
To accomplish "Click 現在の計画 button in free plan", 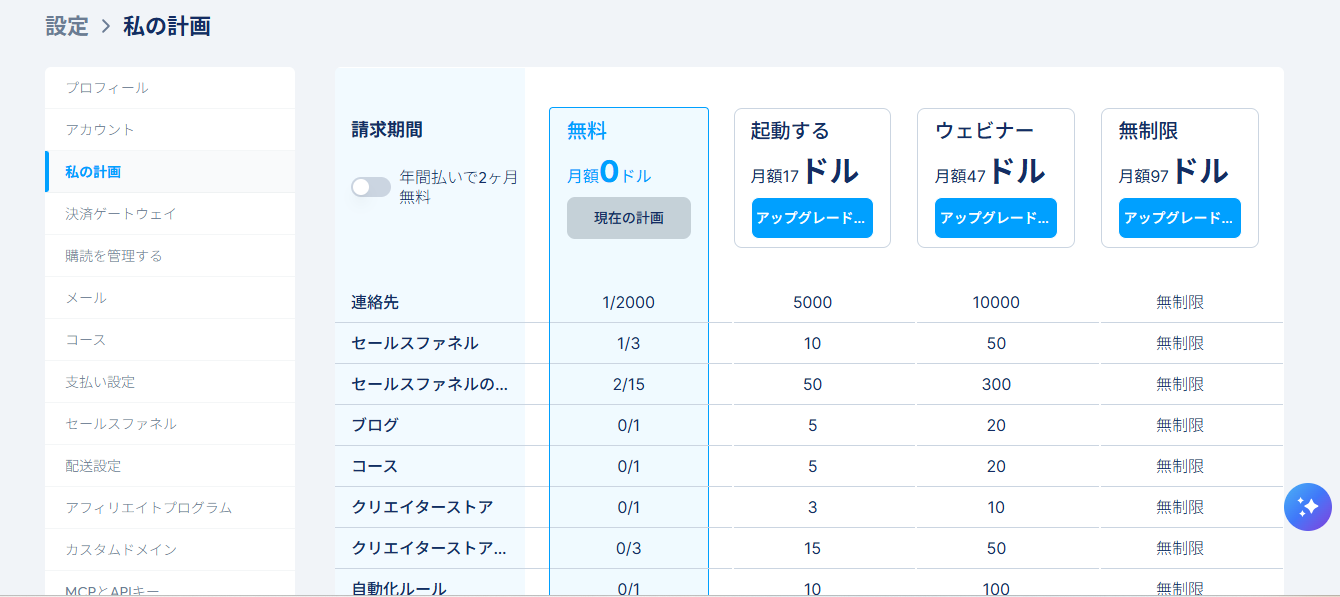I will point(629,218).
